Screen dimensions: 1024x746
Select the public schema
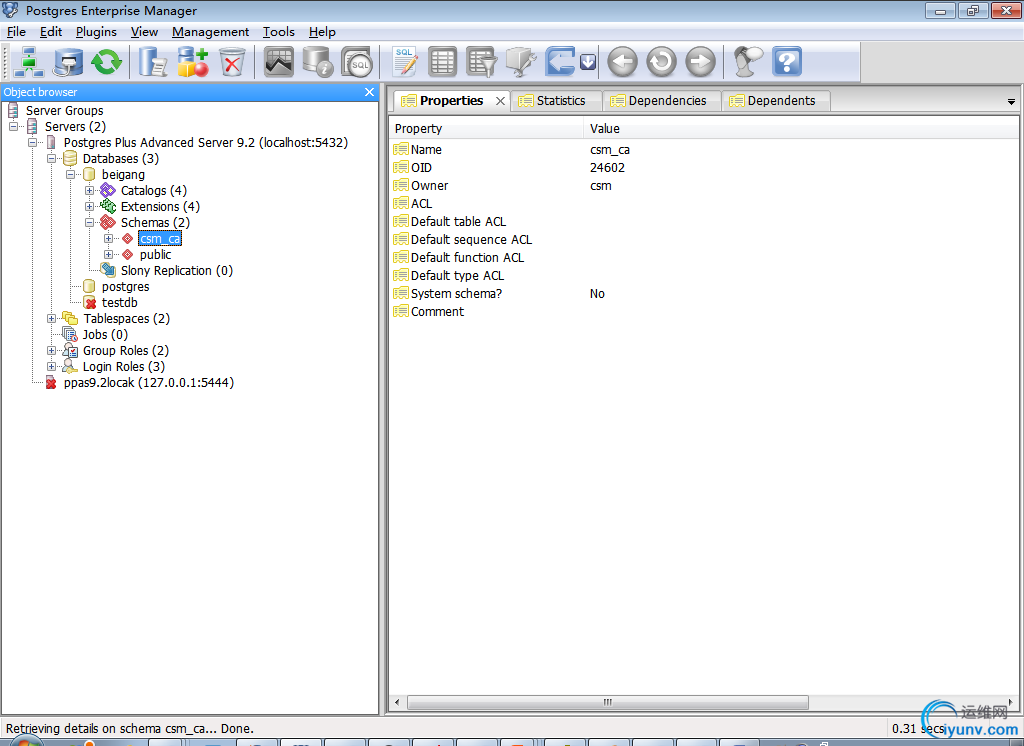[155, 255]
